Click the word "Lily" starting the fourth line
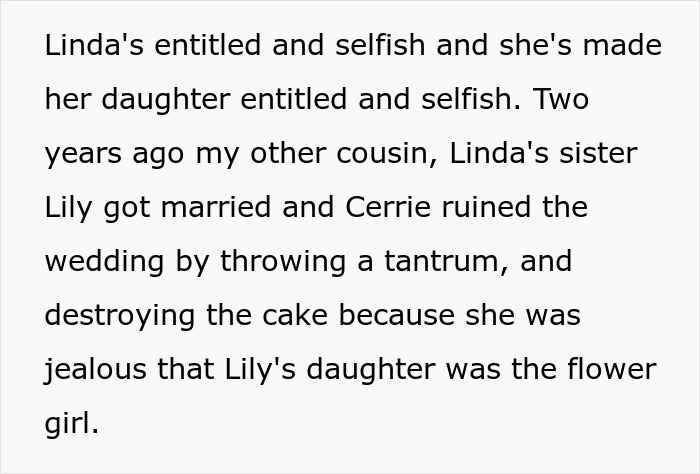This screenshot has height=474, width=700. click(x=68, y=209)
